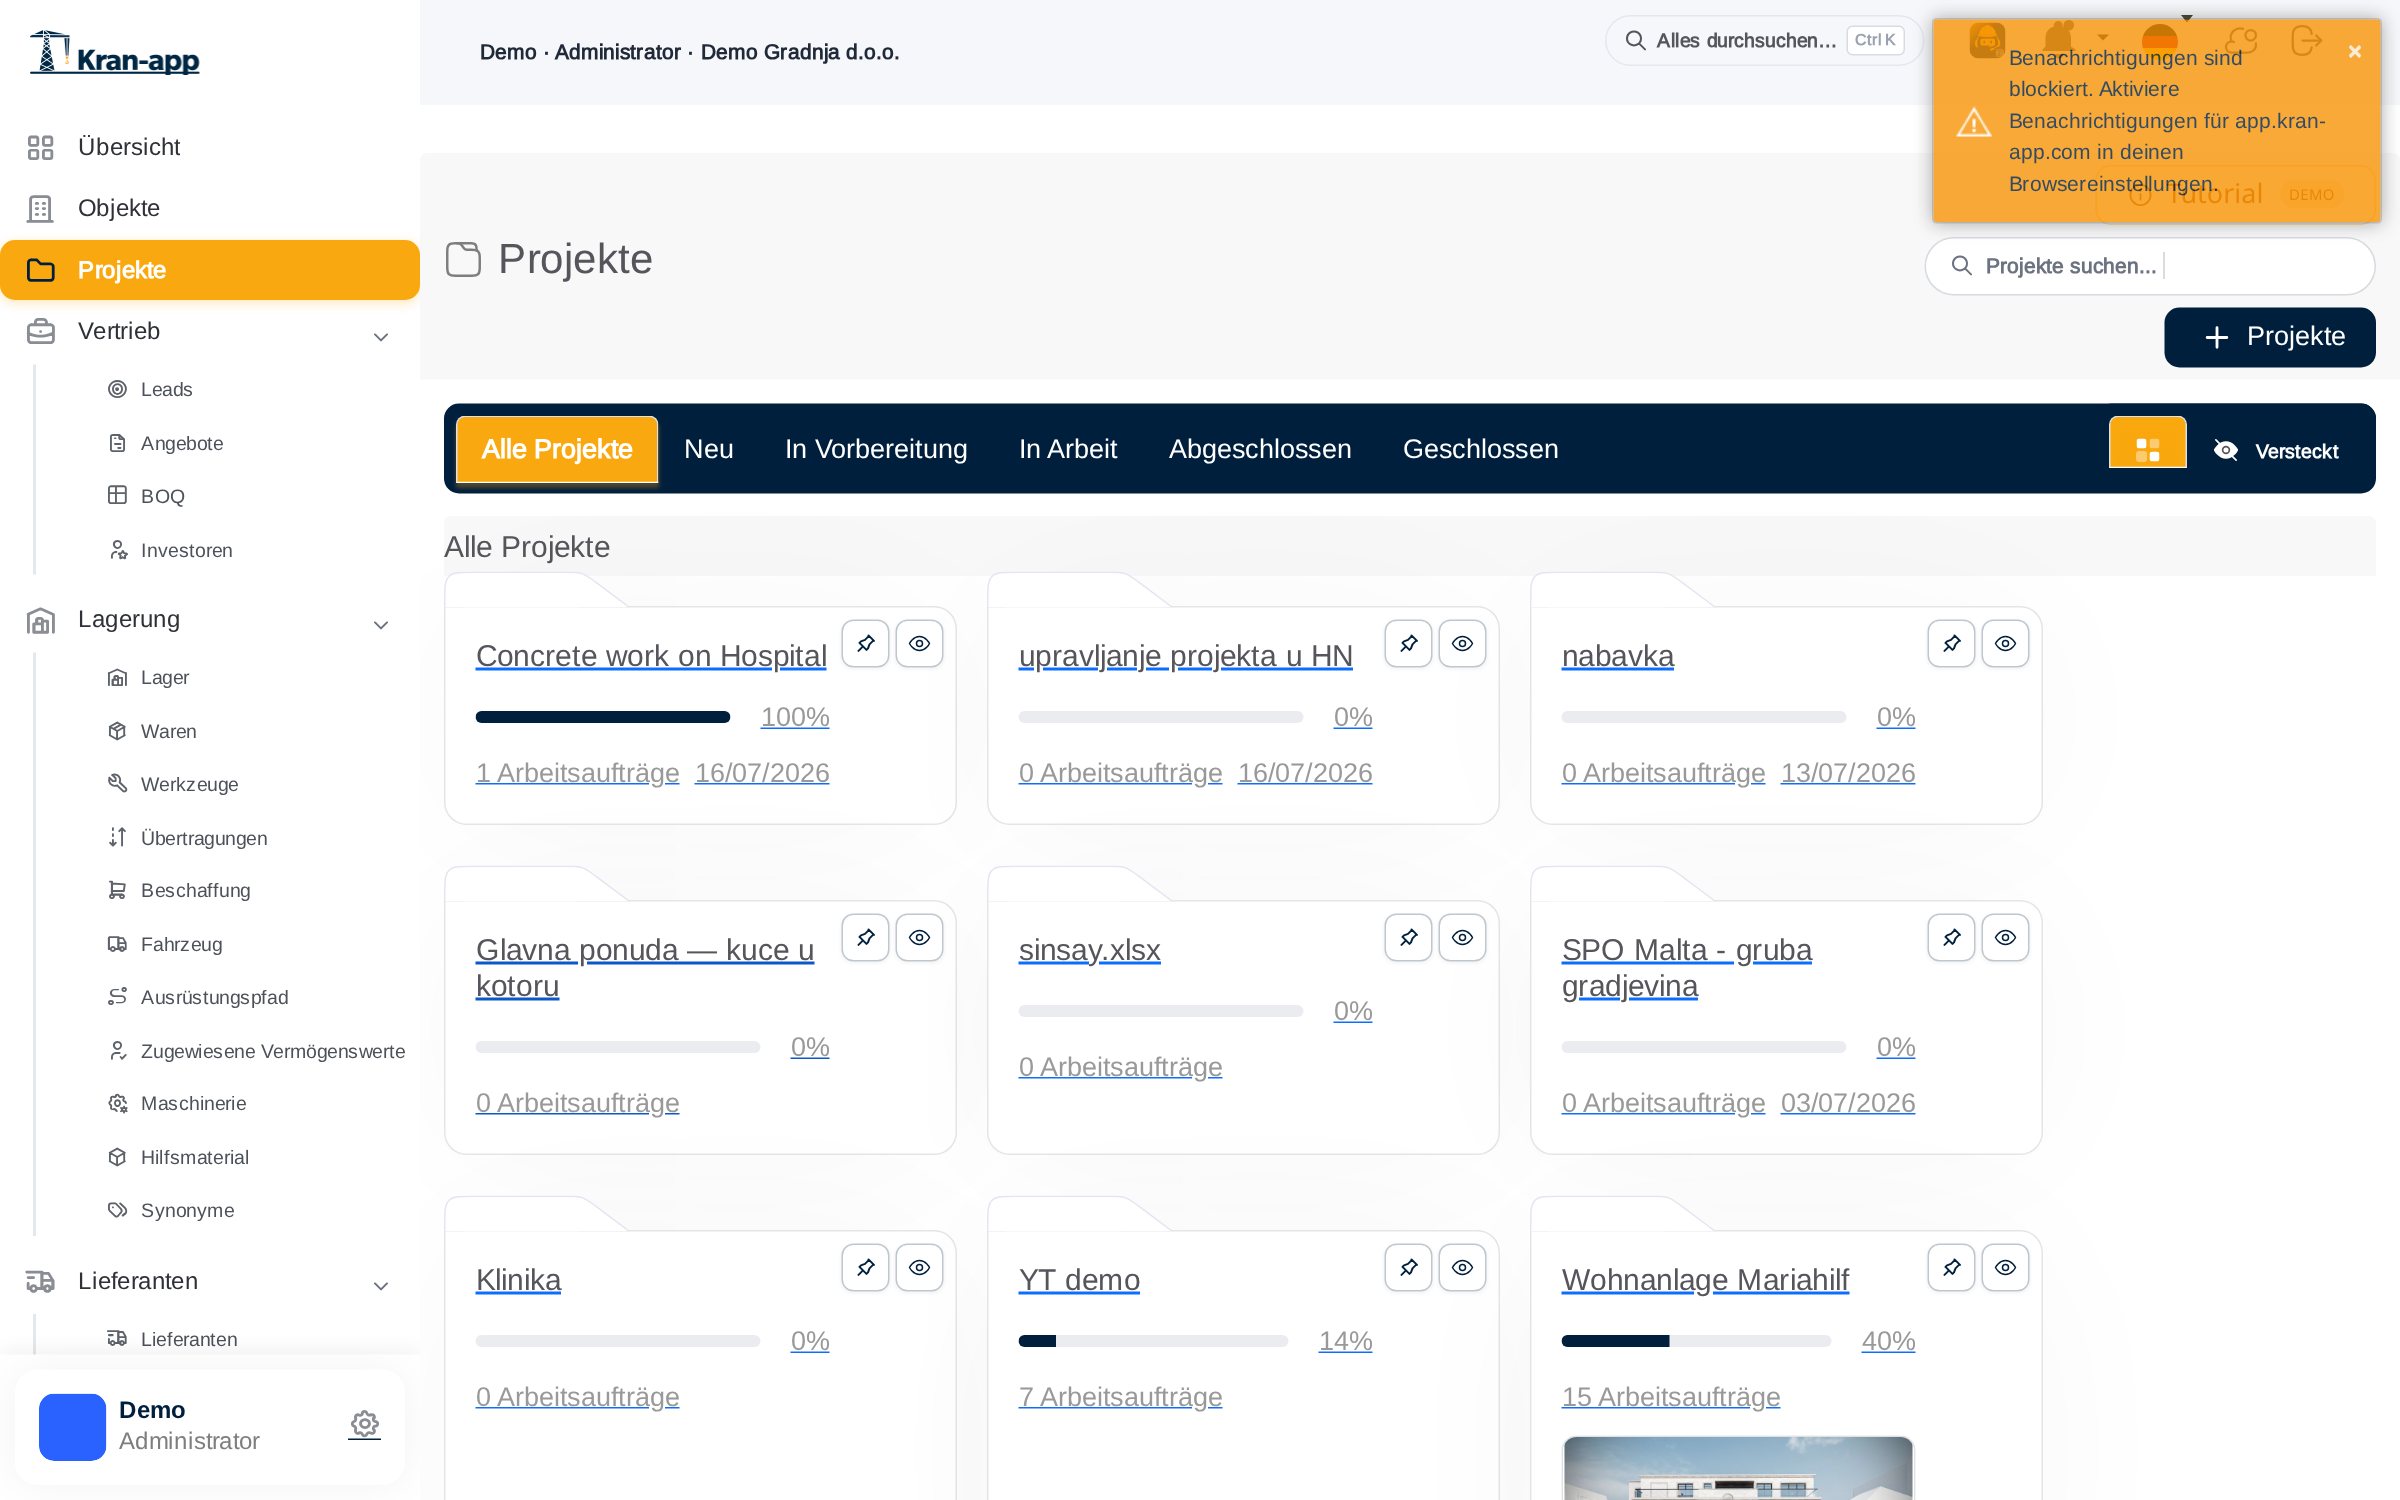The image size is (2400, 1500).
Task: Pin the upravljanje projekta u HN project
Action: pos(1408,644)
